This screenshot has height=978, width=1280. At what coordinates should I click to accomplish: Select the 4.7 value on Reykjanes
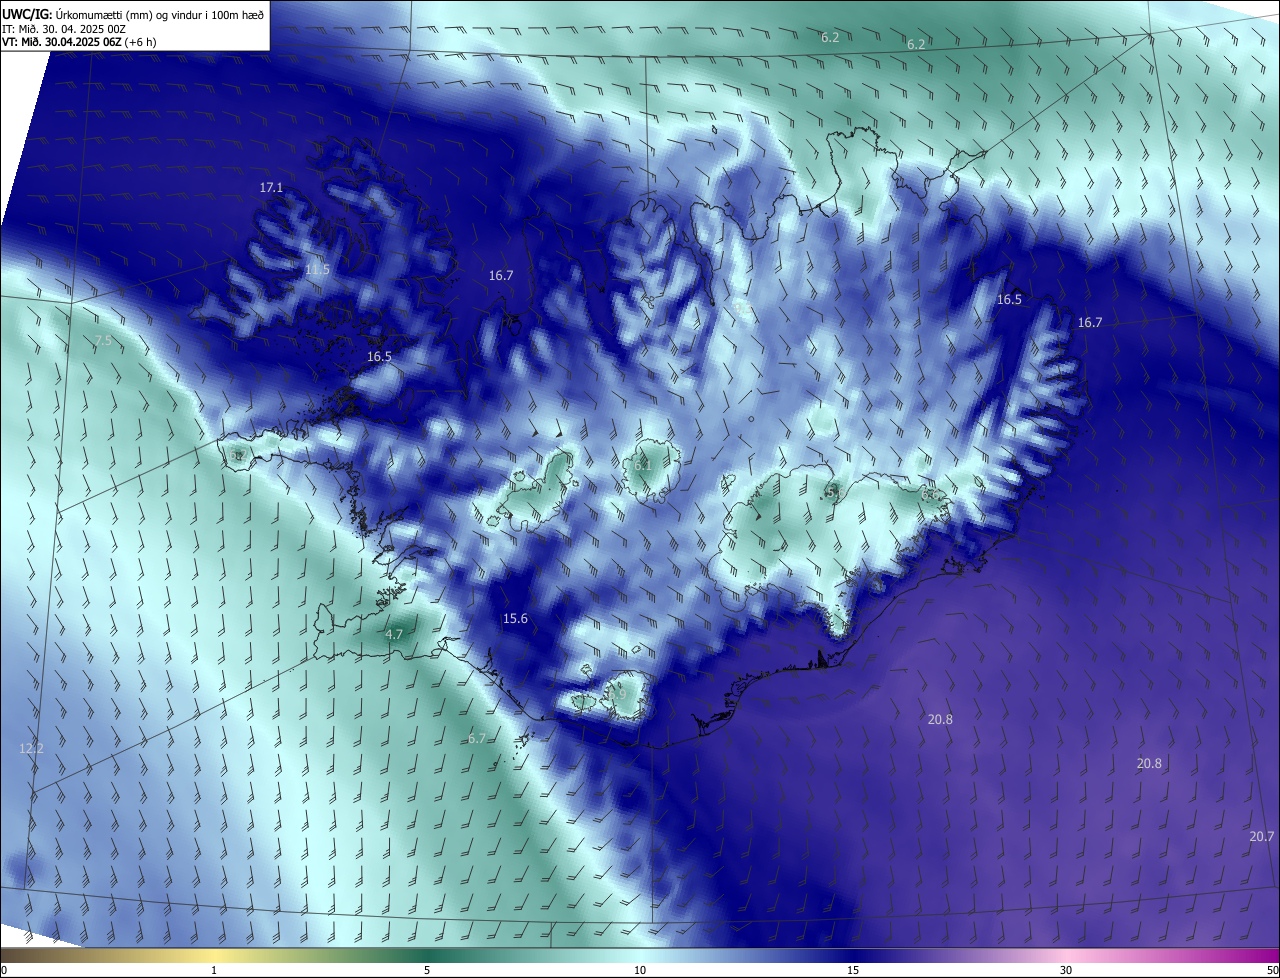pos(394,634)
